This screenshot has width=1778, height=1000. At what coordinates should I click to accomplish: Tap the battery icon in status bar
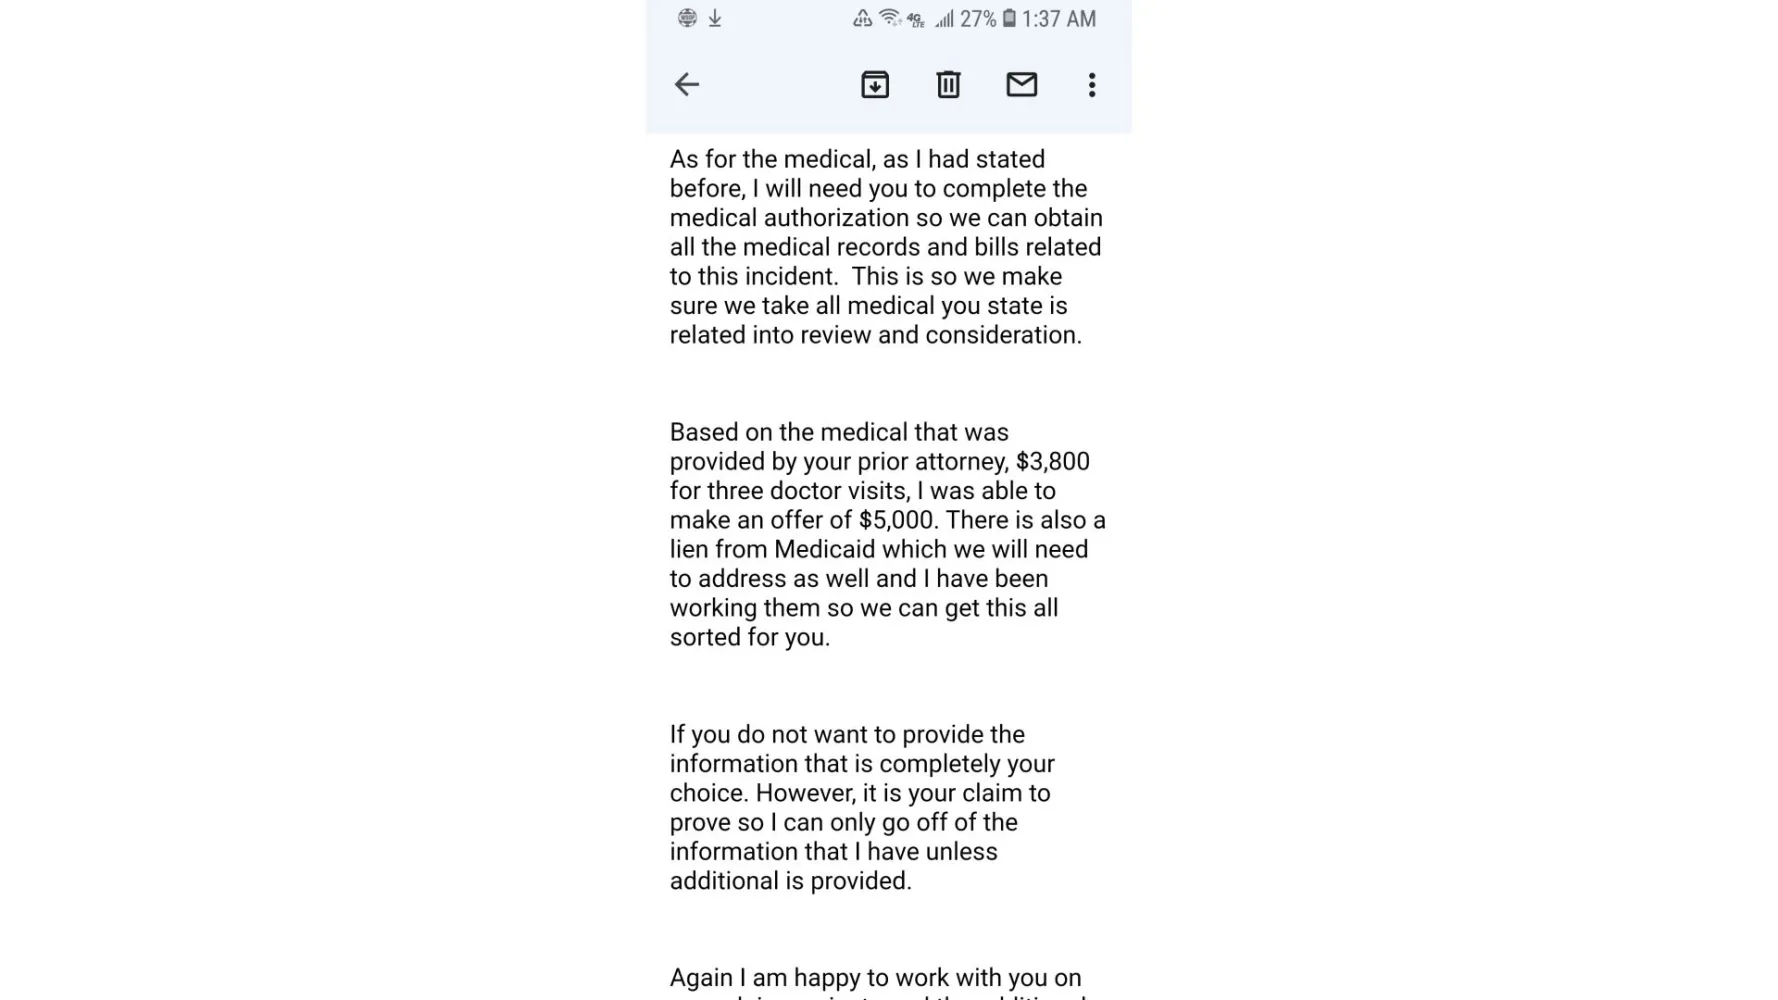coord(1009,19)
